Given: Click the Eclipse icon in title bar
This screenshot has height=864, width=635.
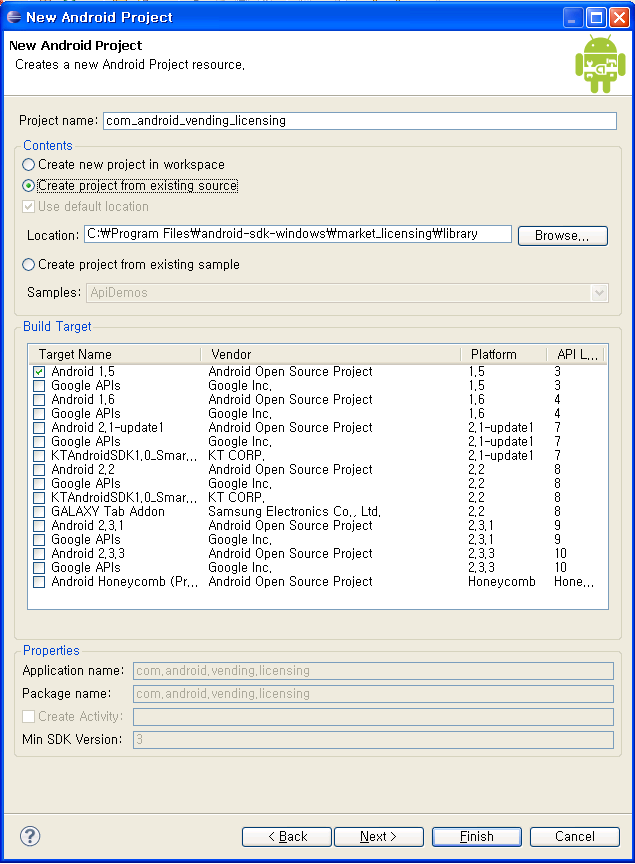Looking at the screenshot, I should (x=14, y=17).
